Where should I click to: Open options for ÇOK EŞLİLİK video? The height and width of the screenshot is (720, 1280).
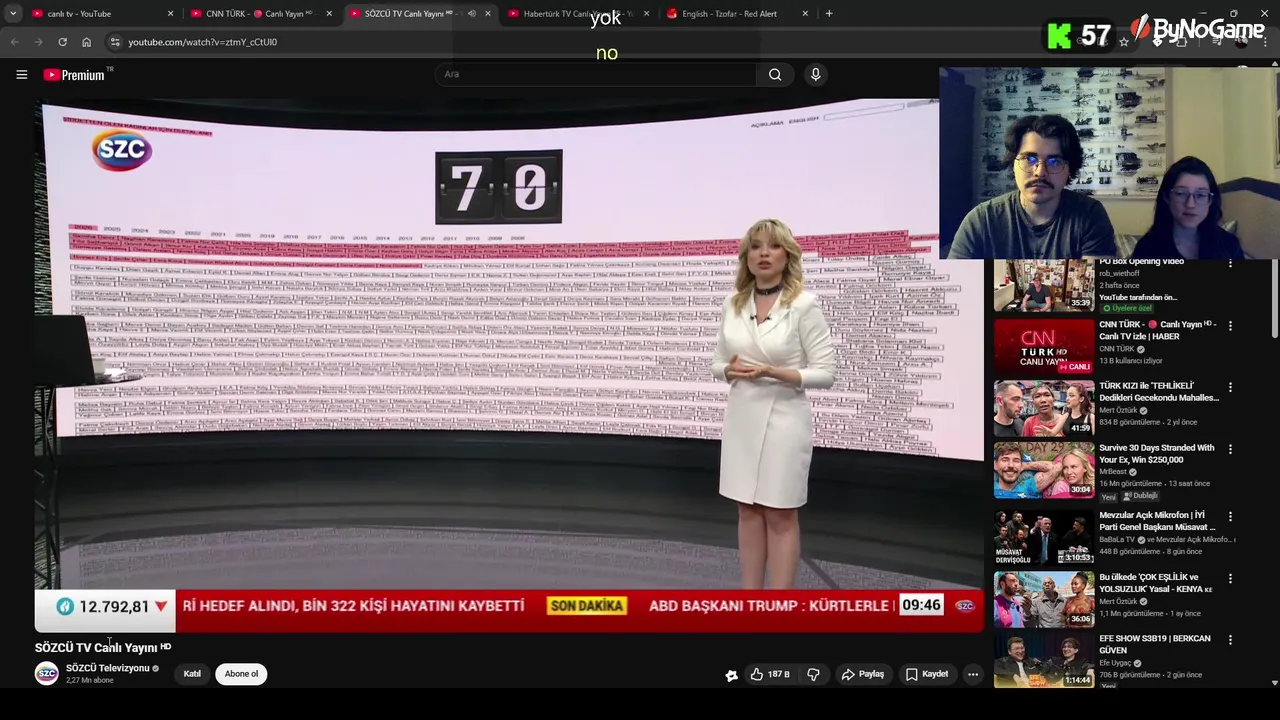1230,579
